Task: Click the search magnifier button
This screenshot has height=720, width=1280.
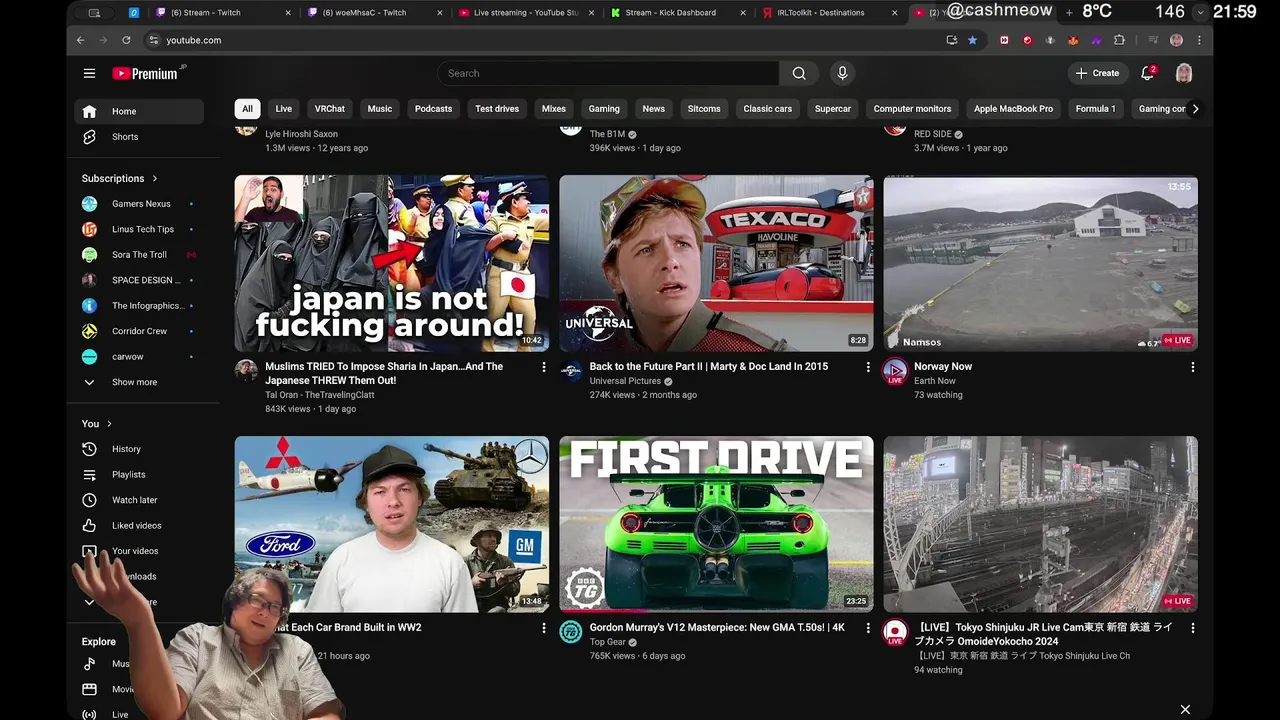Action: pos(799,73)
